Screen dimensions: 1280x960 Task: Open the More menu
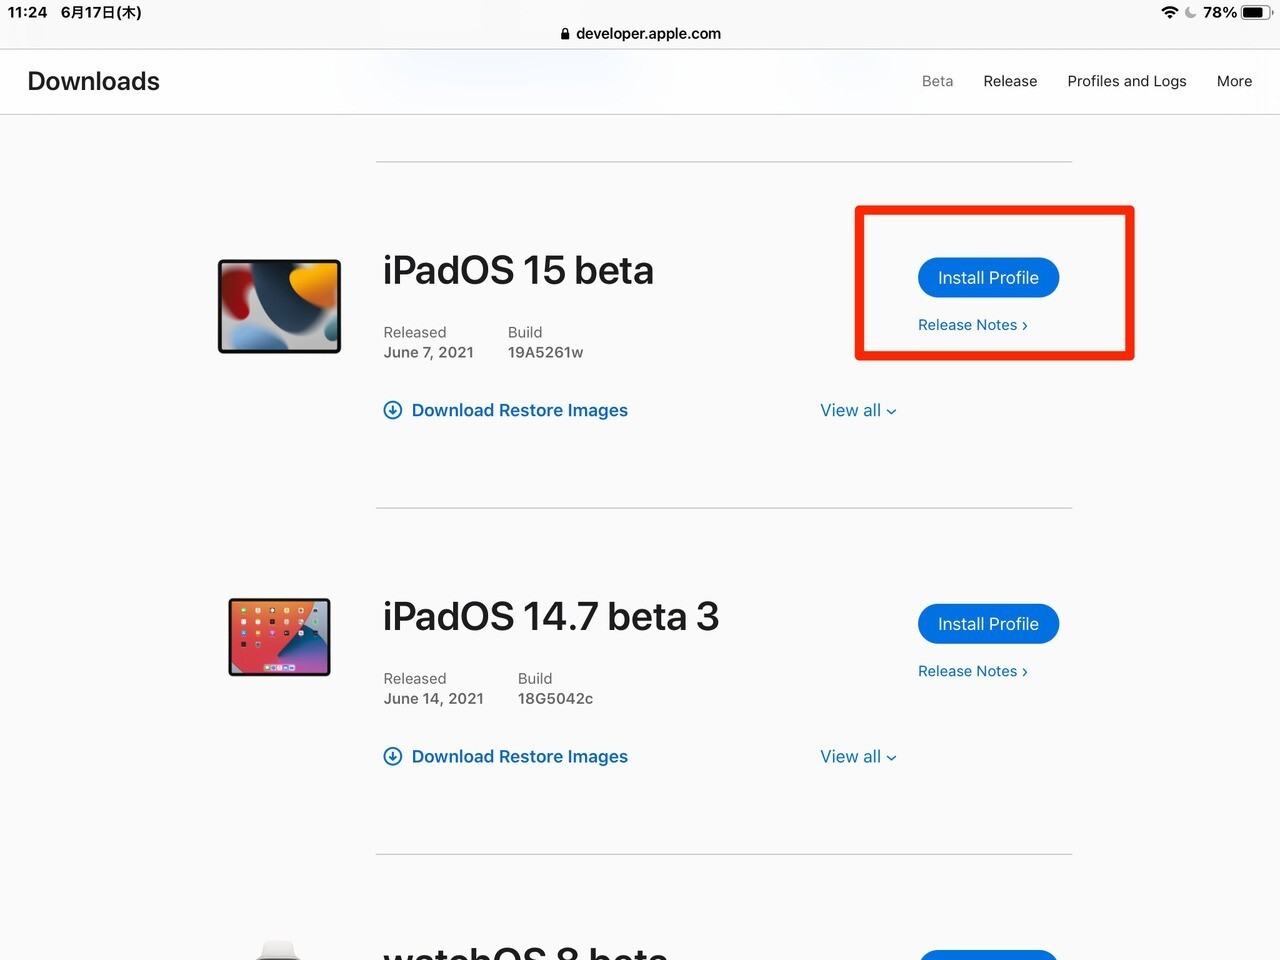[1234, 81]
